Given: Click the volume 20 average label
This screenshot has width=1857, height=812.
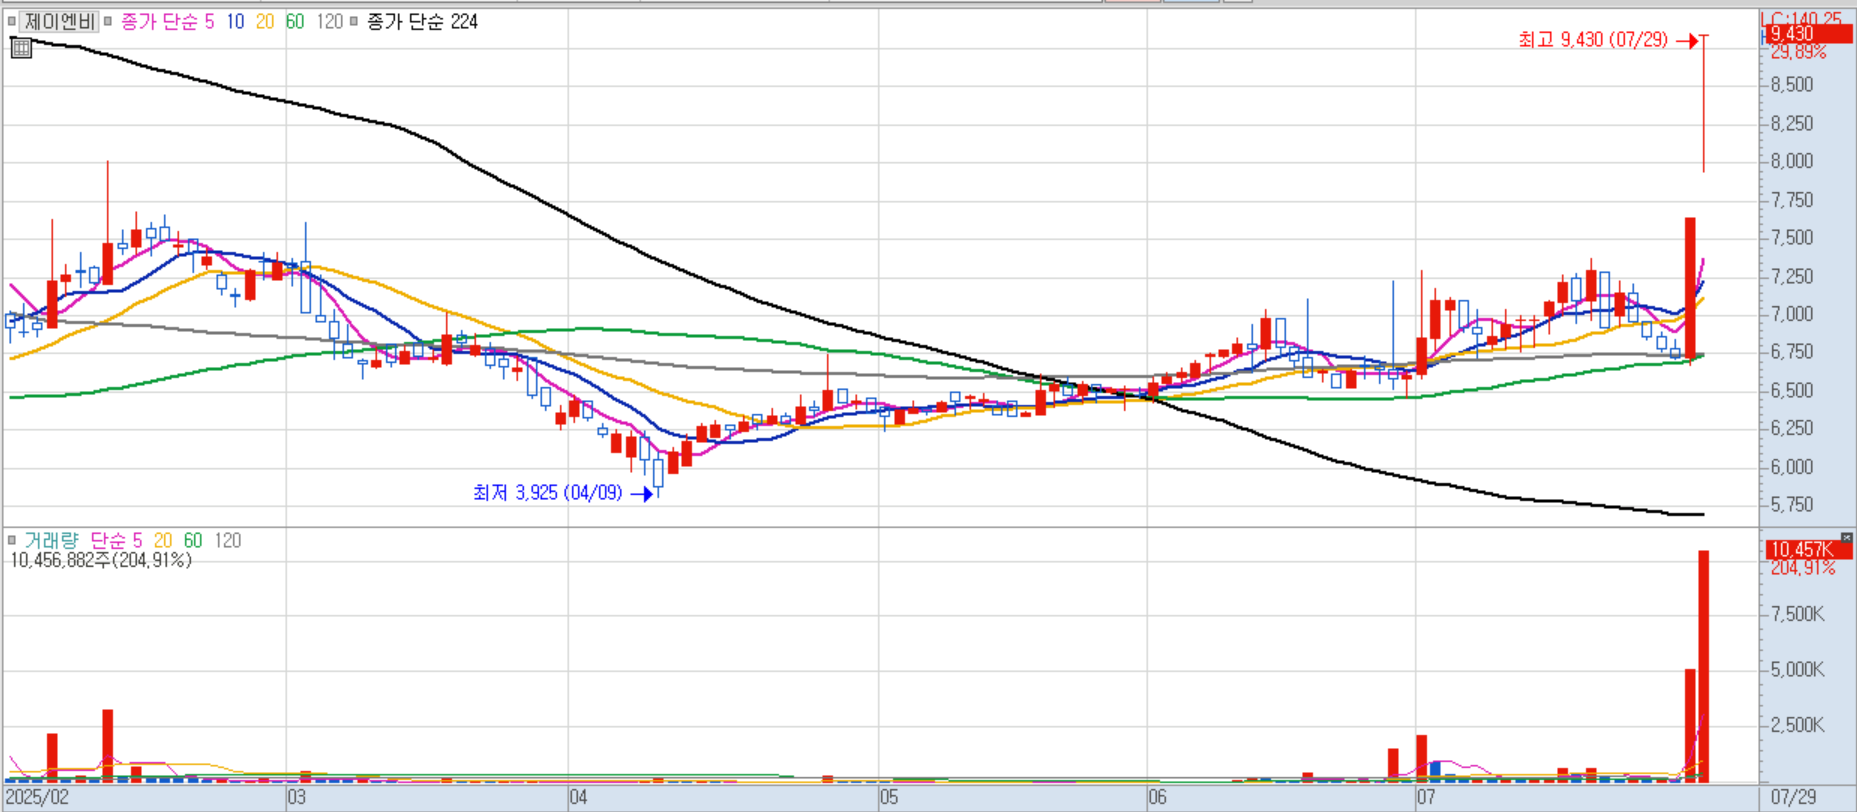Looking at the screenshot, I should [163, 540].
